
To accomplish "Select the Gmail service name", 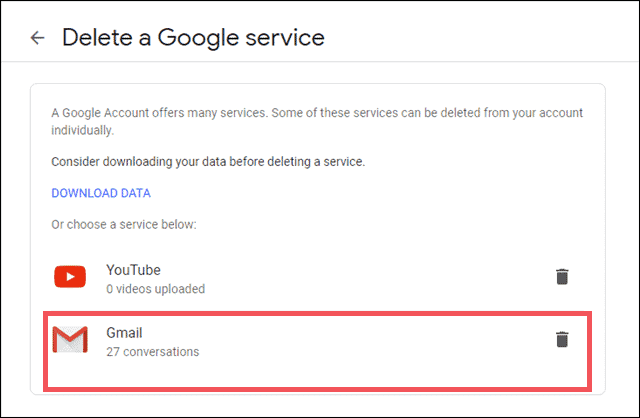I will 126,332.
